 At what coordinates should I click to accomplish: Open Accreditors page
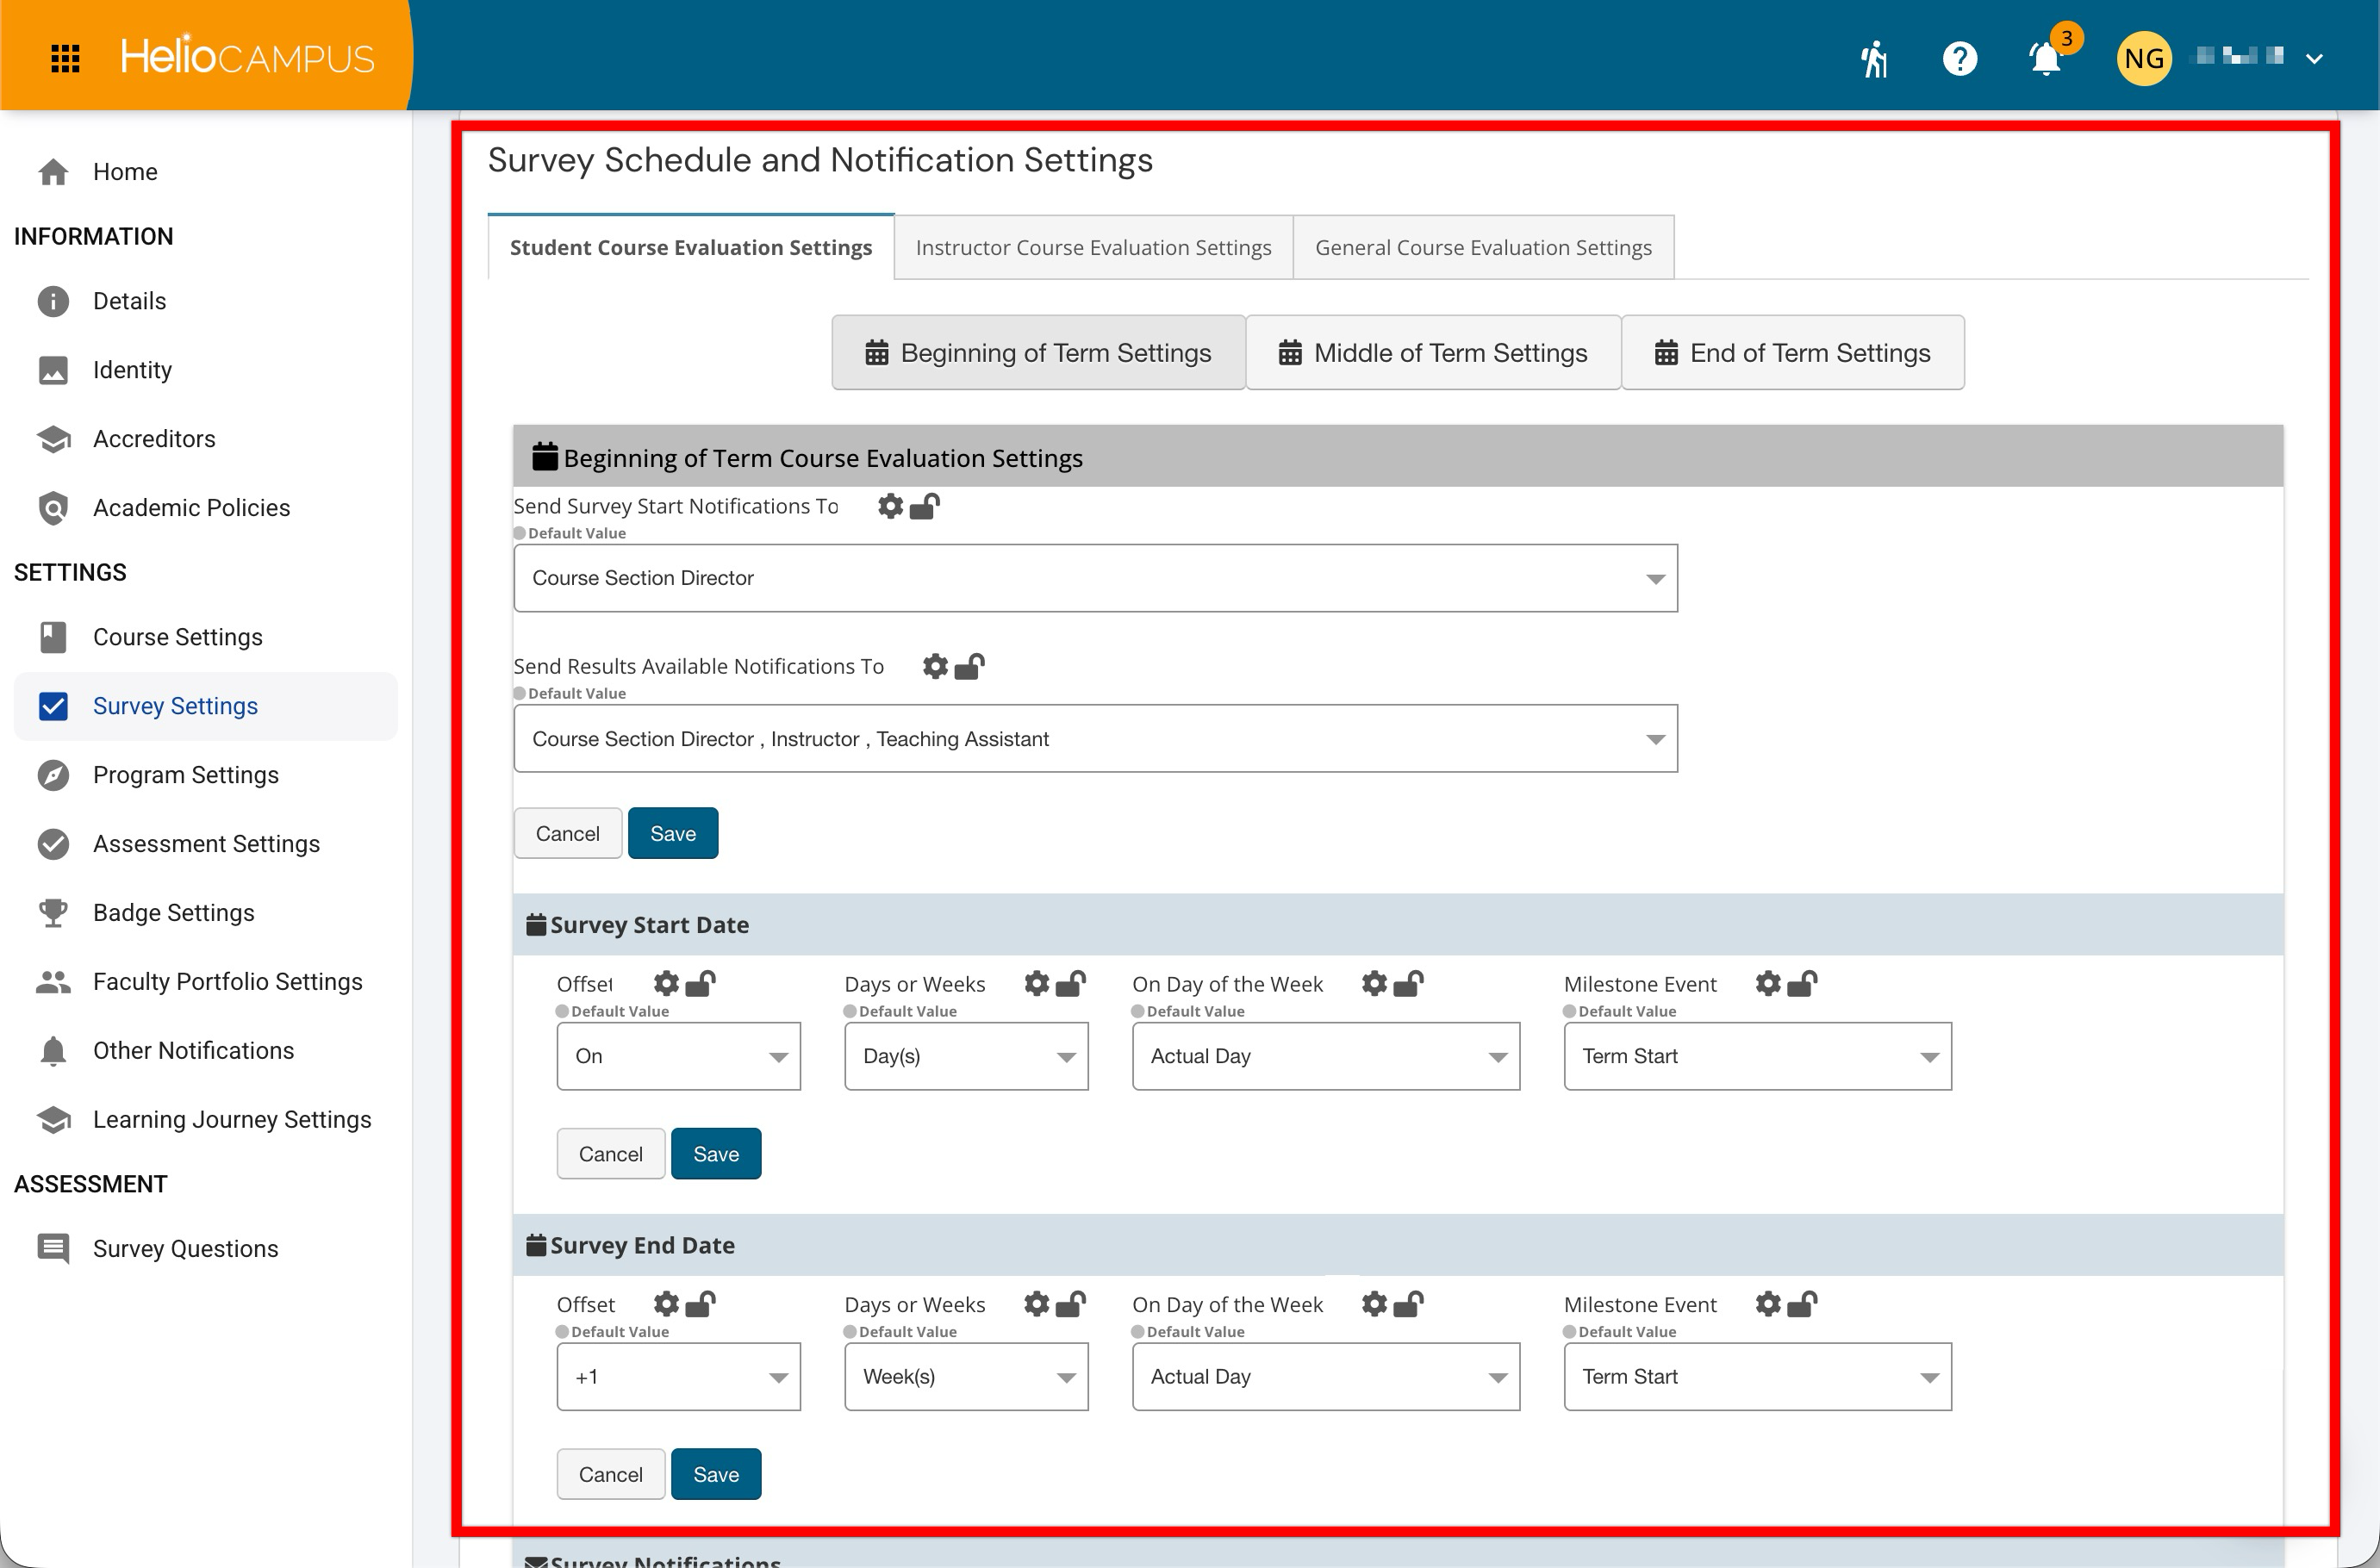[x=205, y=439]
